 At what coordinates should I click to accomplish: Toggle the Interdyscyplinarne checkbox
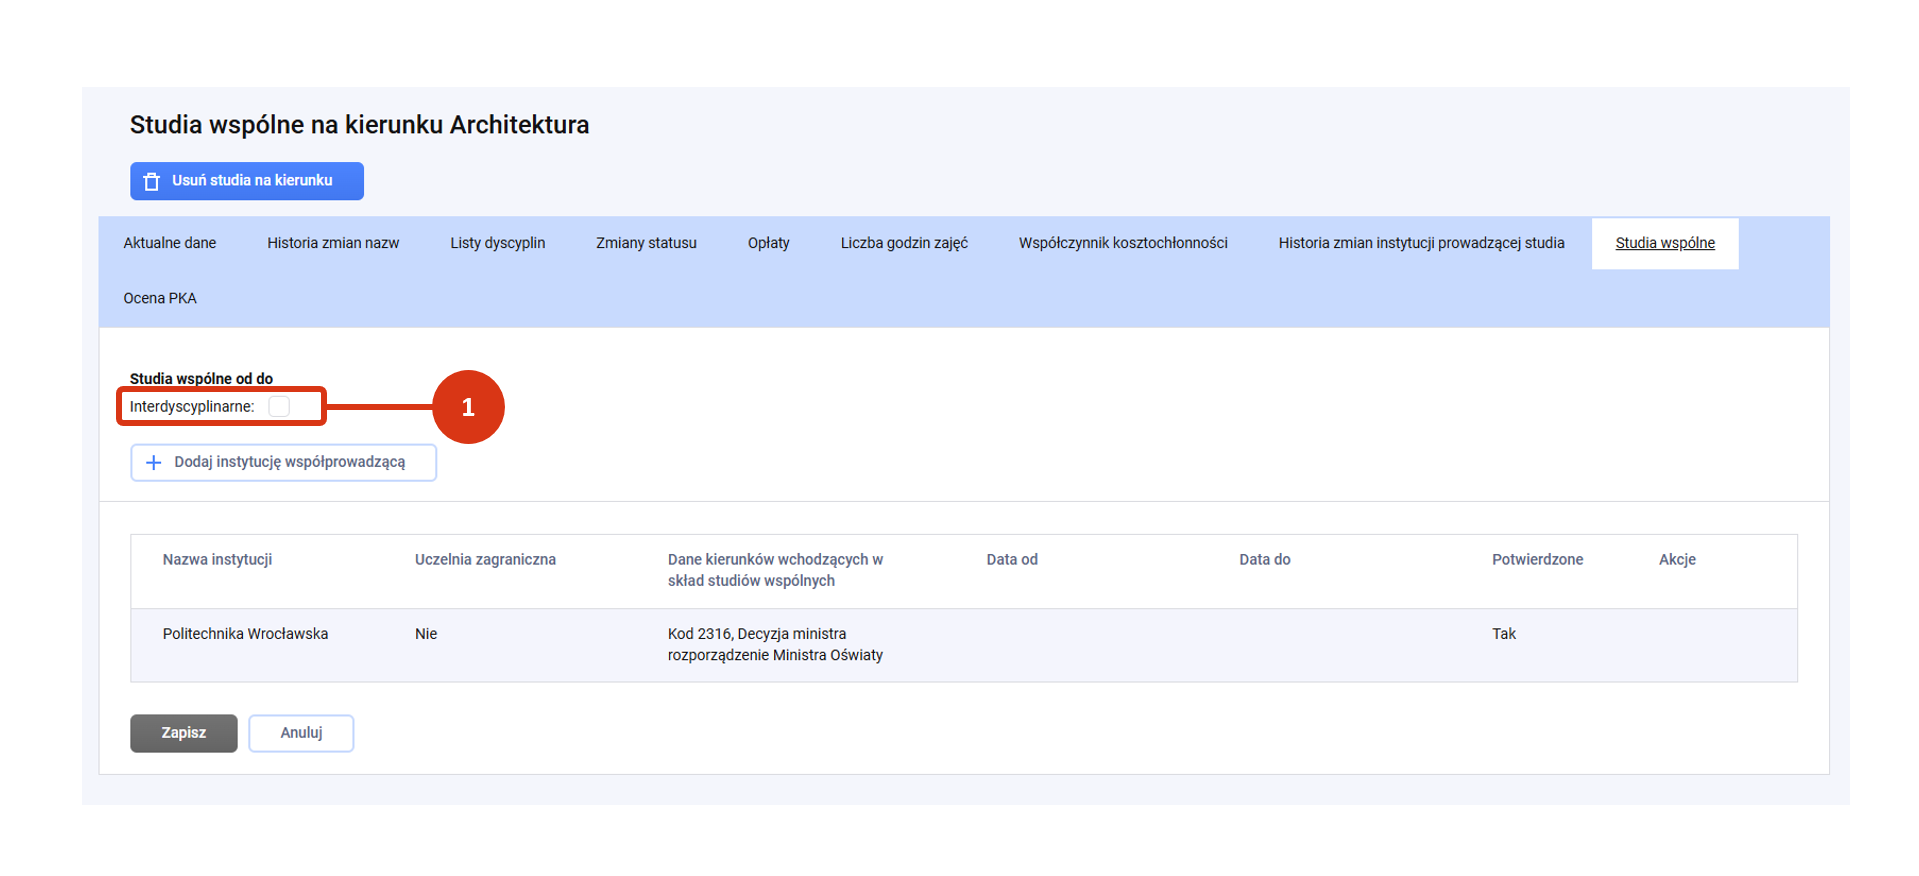point(279,406)
